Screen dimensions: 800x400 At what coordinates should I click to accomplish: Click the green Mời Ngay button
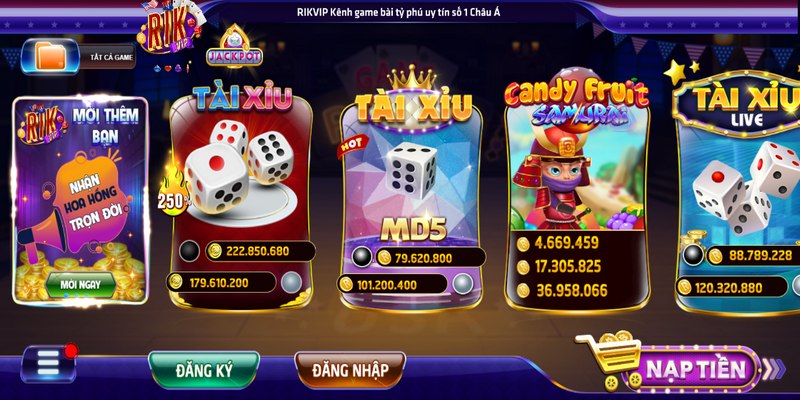[81, 285]
